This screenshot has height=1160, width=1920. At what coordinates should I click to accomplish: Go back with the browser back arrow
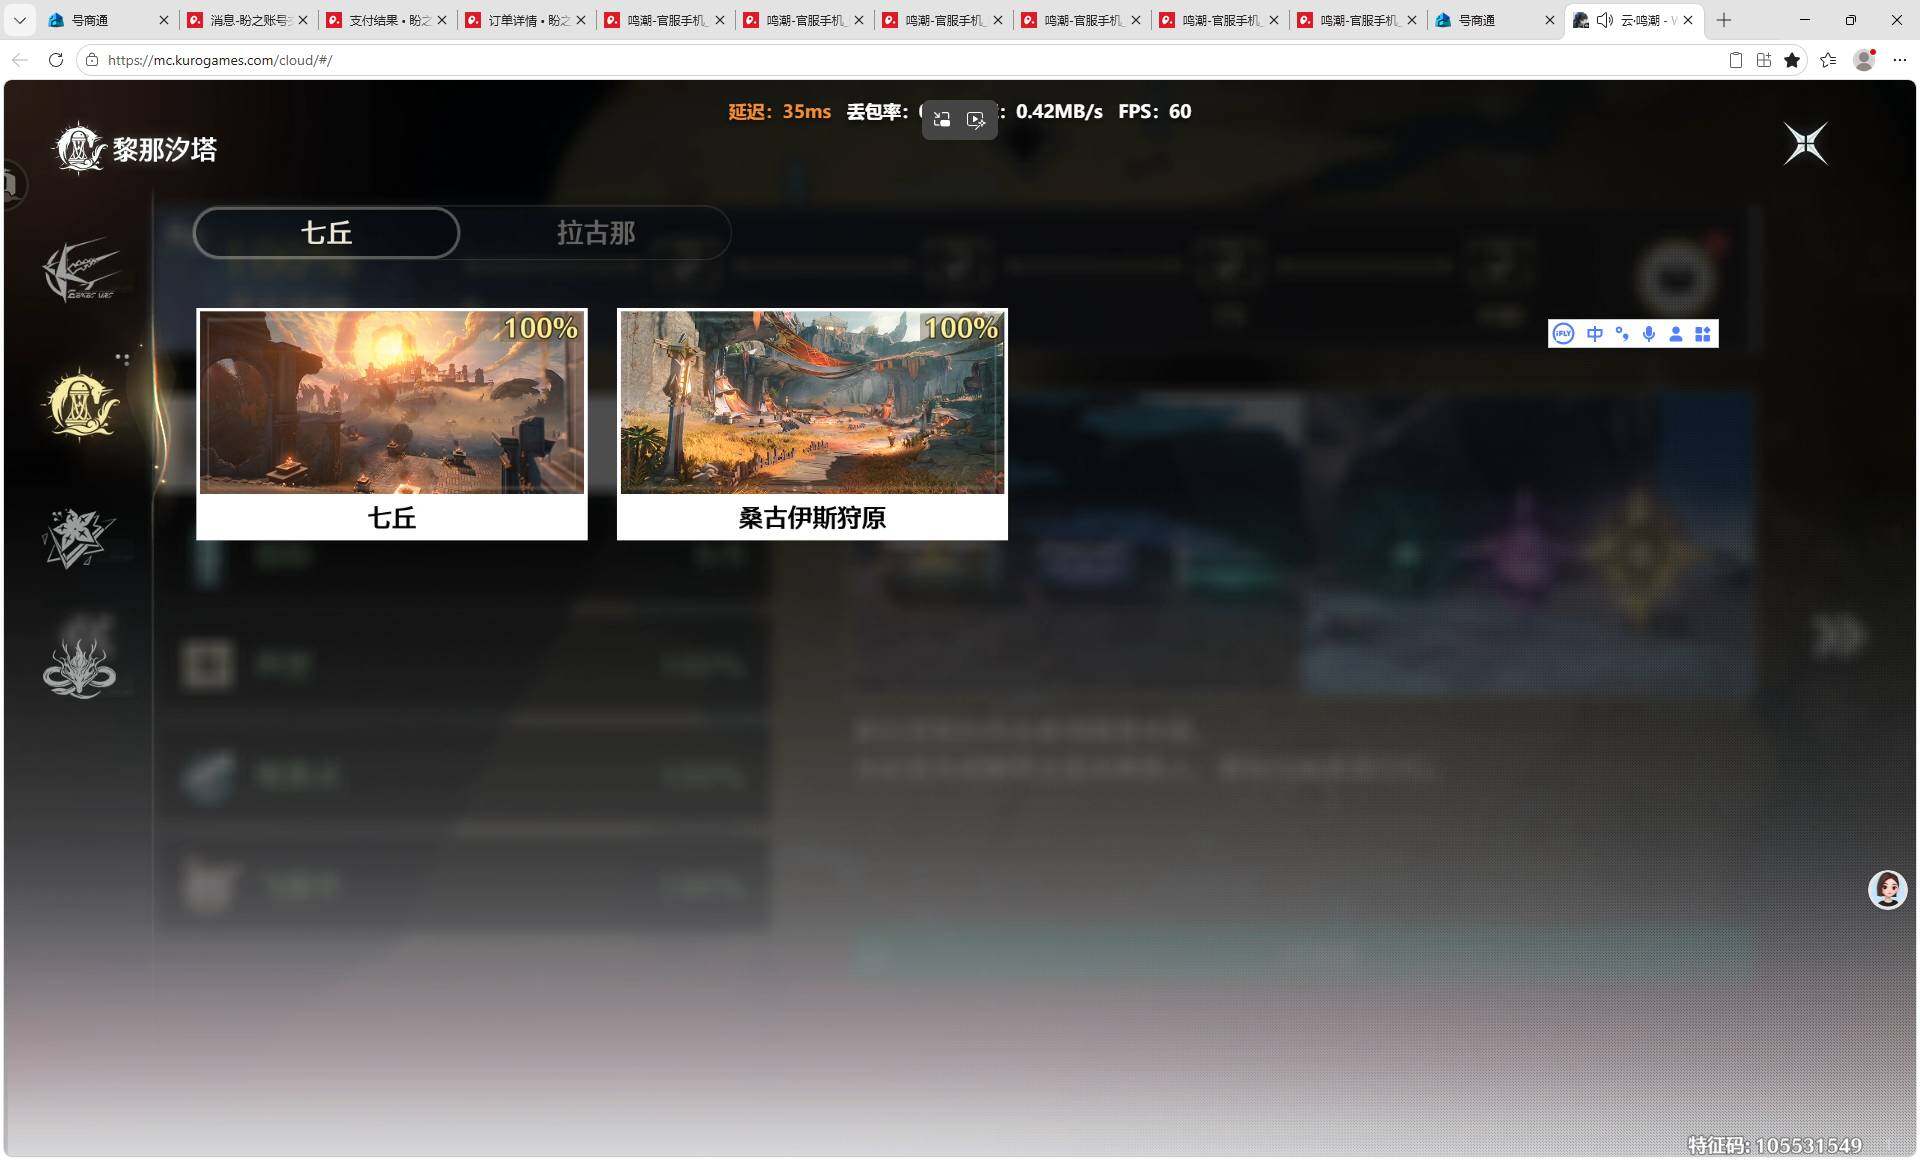tap(20, 60)
